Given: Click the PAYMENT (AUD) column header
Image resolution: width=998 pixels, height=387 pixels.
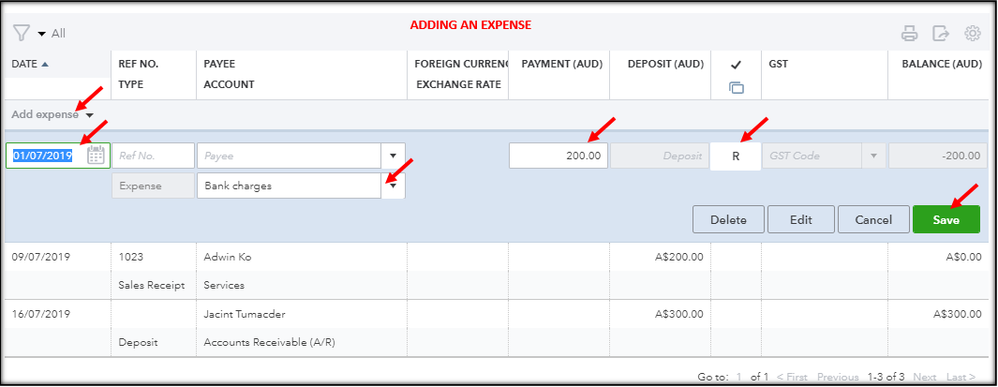Looking at the screenshot, I should pos(561,64).
